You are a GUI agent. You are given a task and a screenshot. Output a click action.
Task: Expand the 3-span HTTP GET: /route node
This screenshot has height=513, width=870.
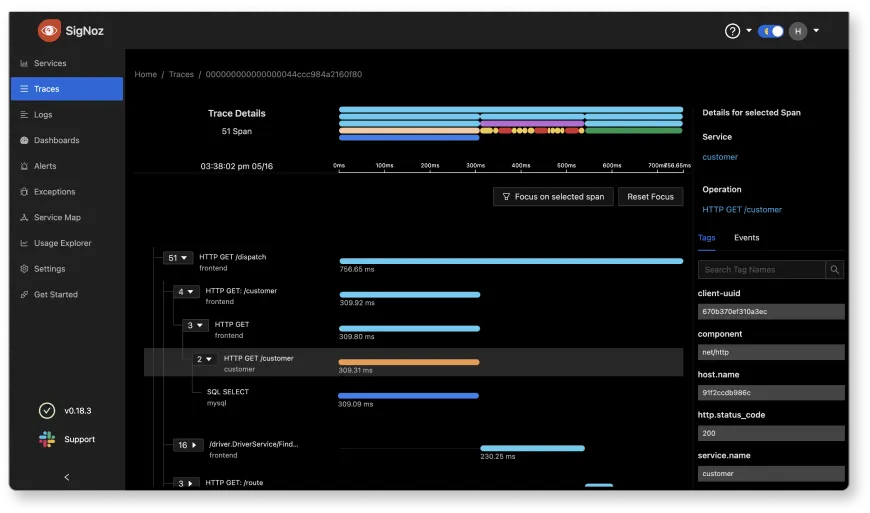click(x=186, y=484)
